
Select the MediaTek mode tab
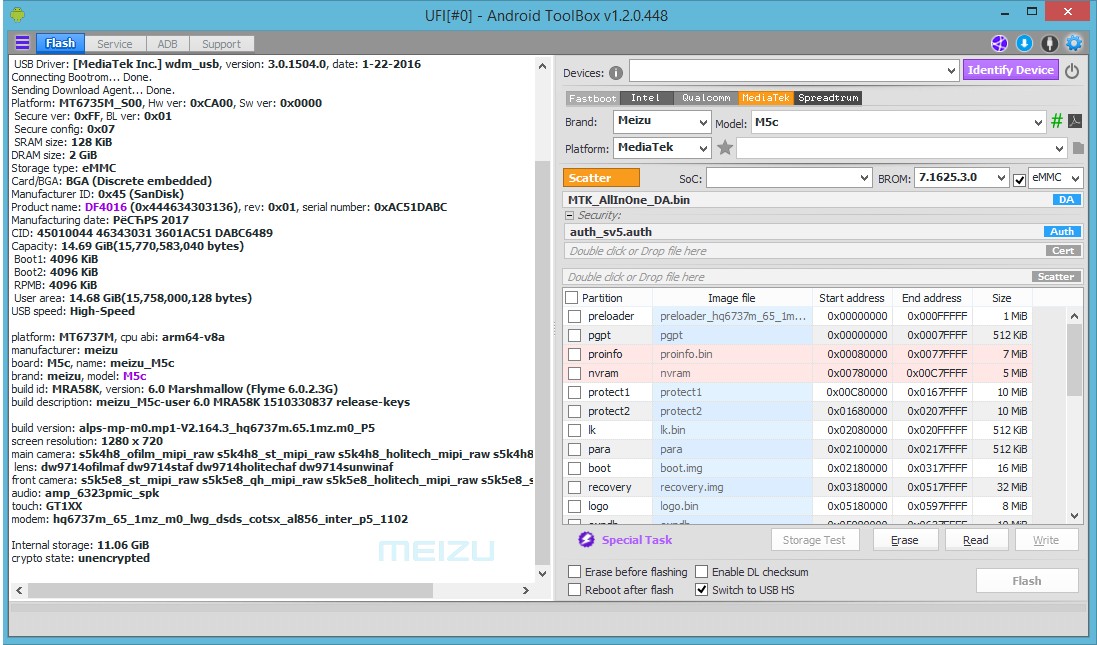pyautogui.click(x=765, y=98)
